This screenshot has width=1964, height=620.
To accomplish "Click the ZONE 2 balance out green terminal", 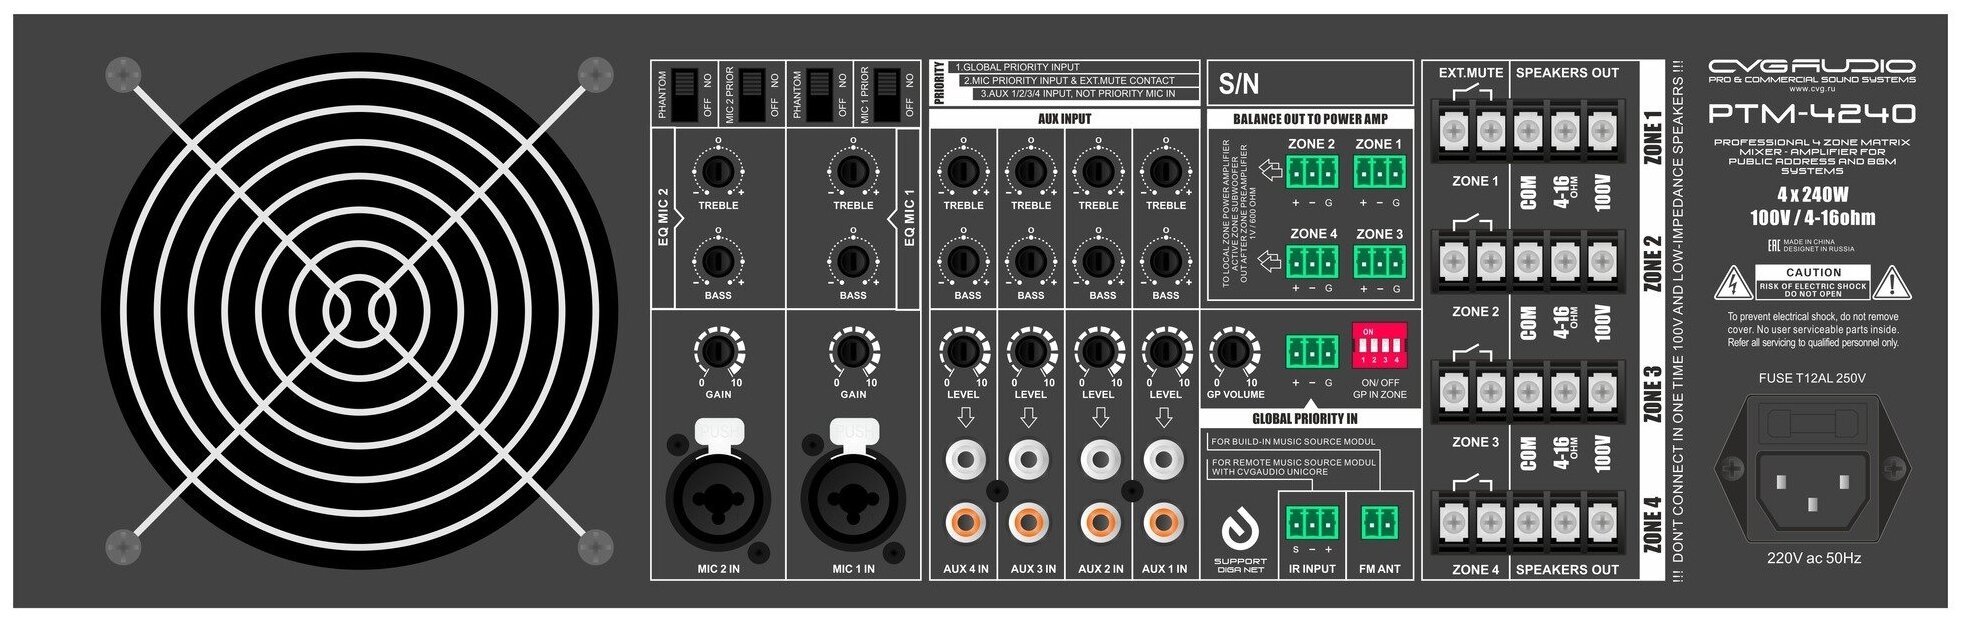I will pos(1311,172).
